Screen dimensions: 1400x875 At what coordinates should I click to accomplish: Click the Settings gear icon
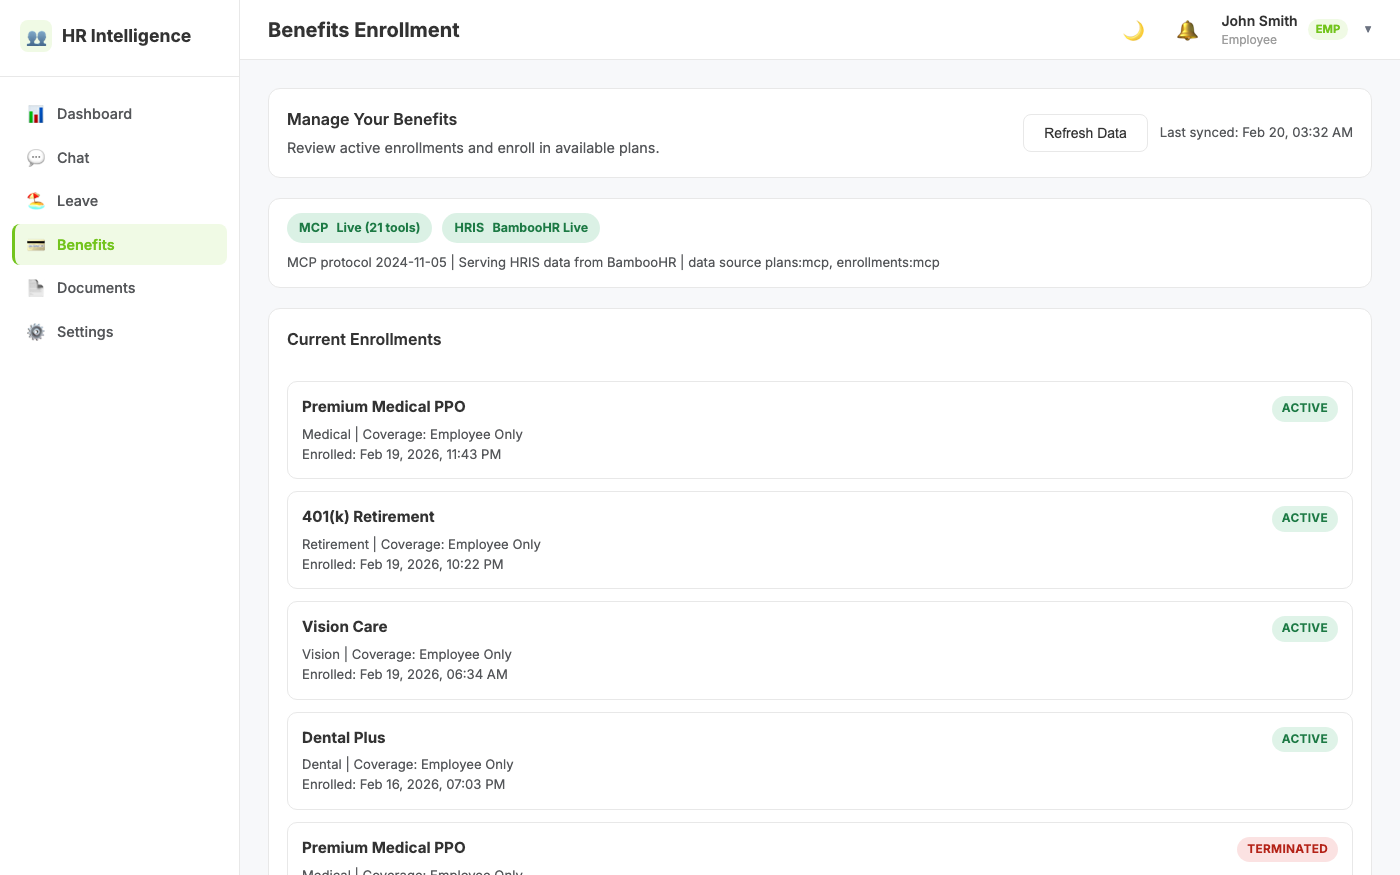point(36,332)
